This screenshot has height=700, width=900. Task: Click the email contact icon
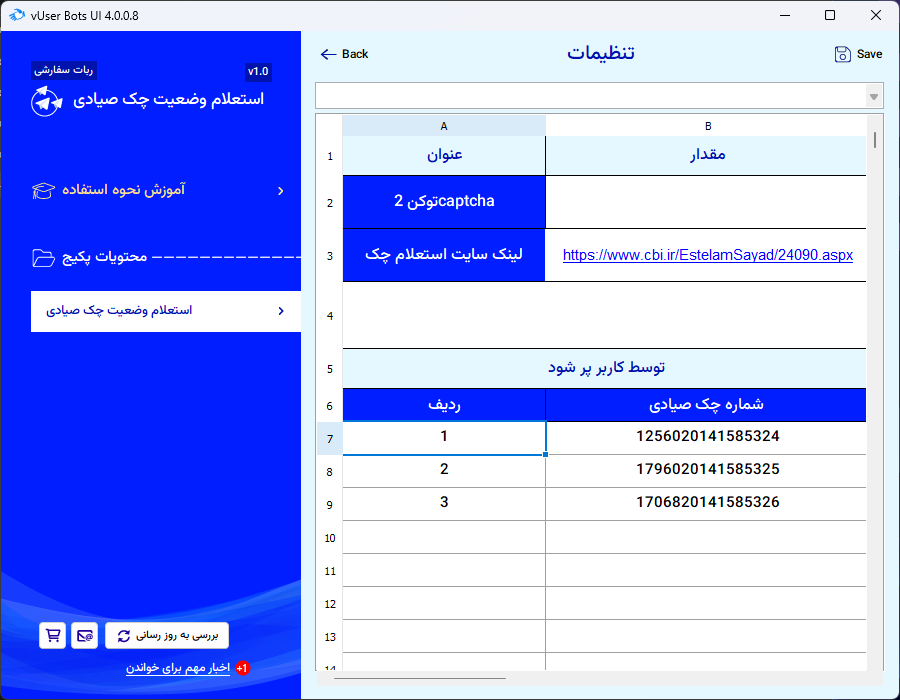click(x=84, y=635)
